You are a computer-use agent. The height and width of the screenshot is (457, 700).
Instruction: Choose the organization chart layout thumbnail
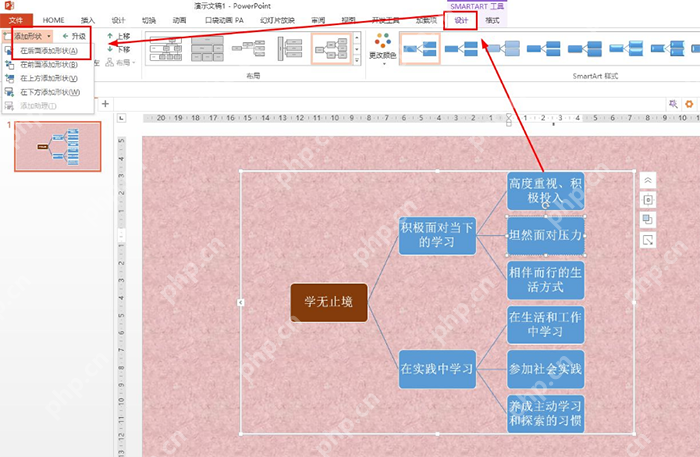click(166, 49)
